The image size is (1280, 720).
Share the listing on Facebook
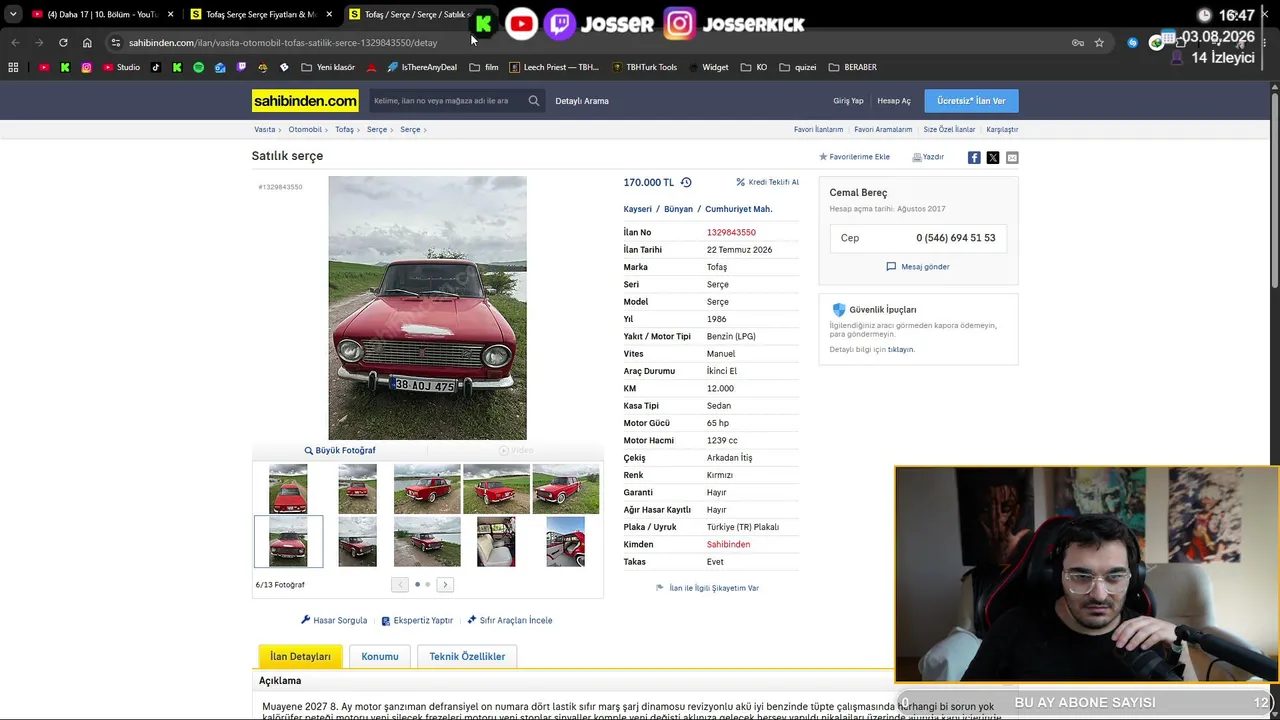coord(974,157)
